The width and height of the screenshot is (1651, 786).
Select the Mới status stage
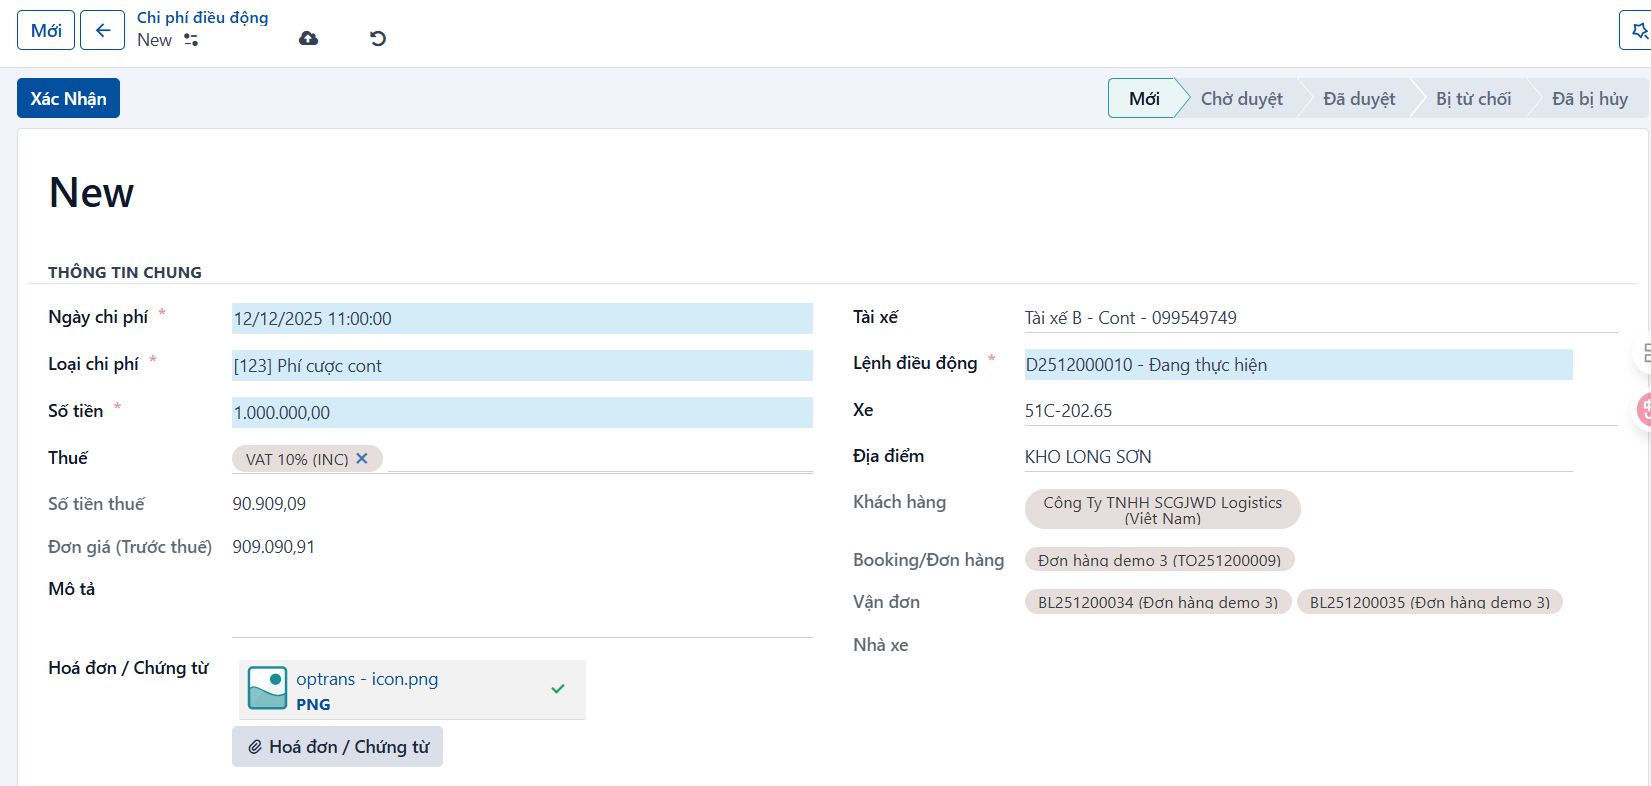1143,98
